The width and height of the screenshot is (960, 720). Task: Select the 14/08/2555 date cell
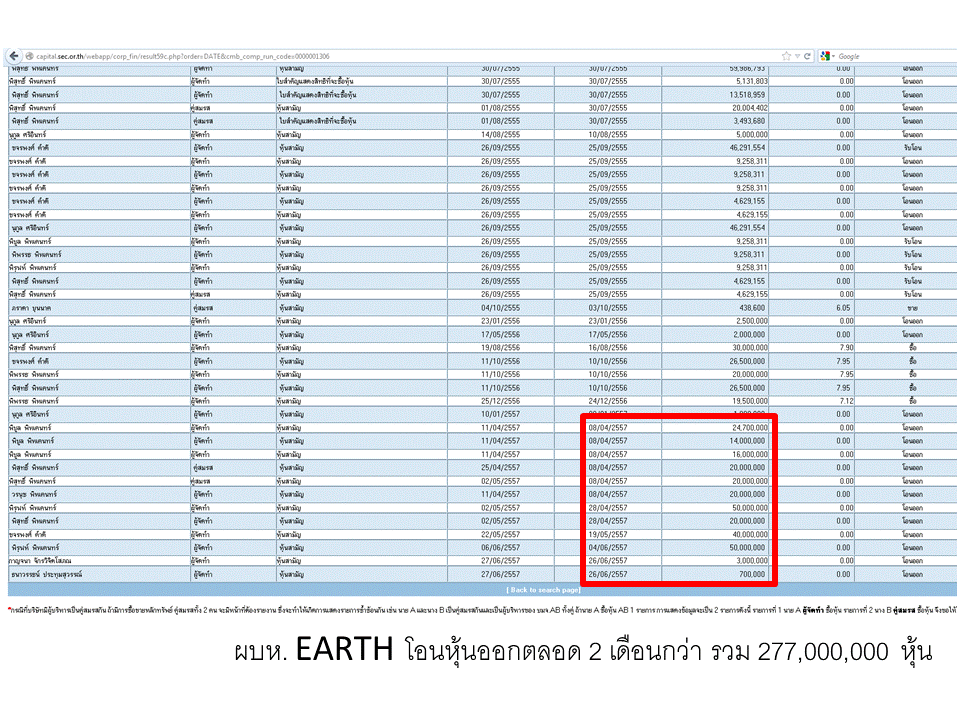coord(500,135)
